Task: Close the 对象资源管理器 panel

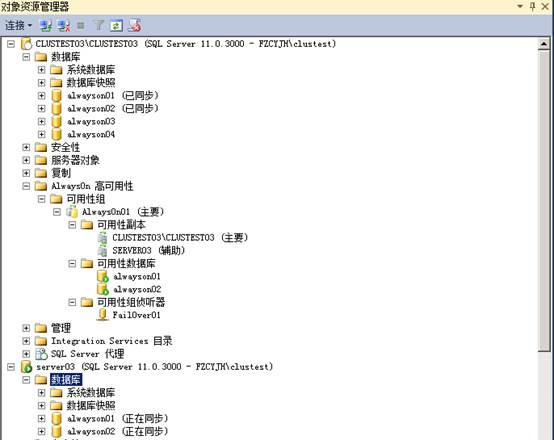Action: (x=545, y=6)
